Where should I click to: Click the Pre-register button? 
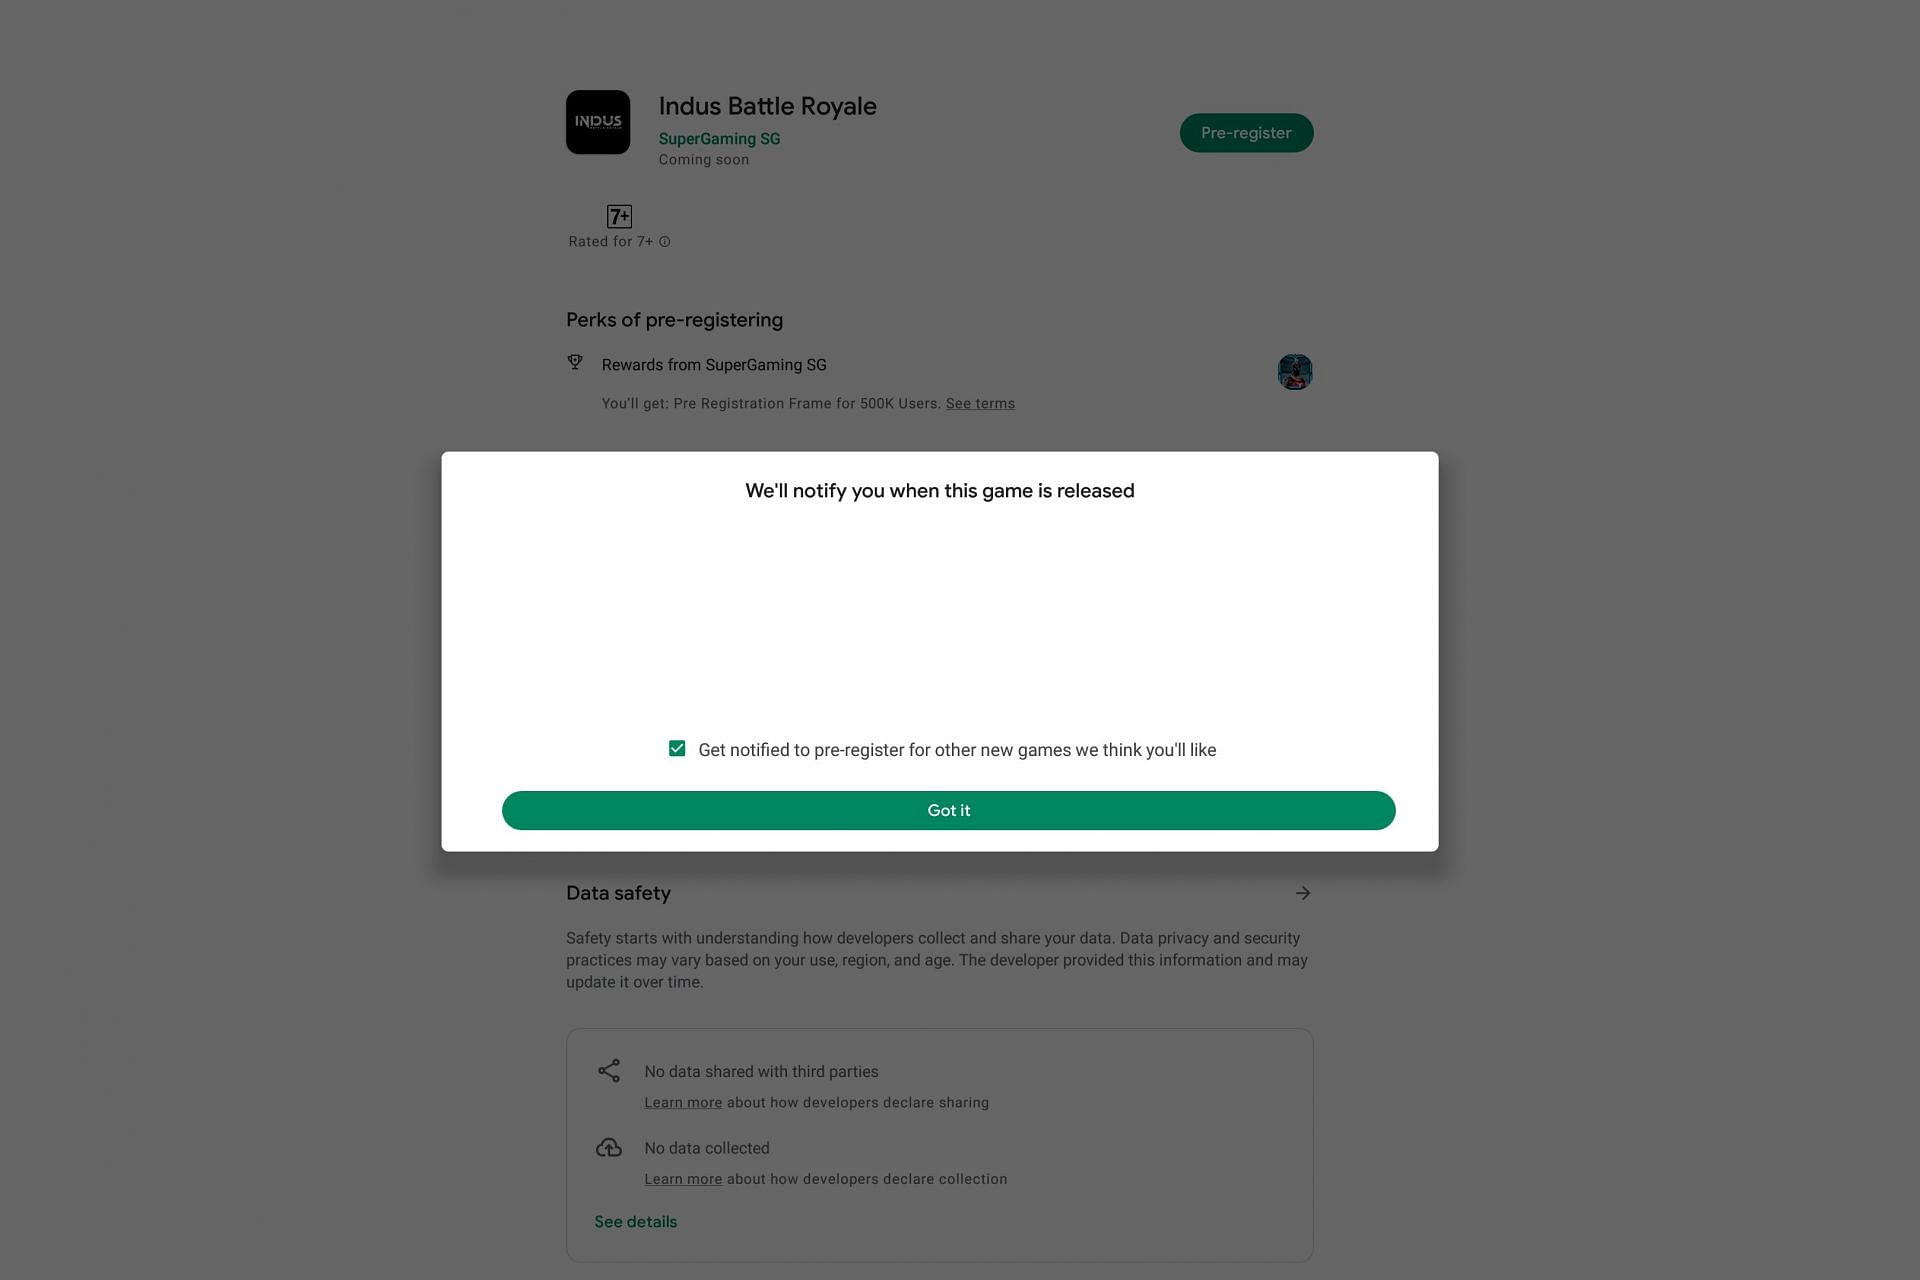[1246, 131]
